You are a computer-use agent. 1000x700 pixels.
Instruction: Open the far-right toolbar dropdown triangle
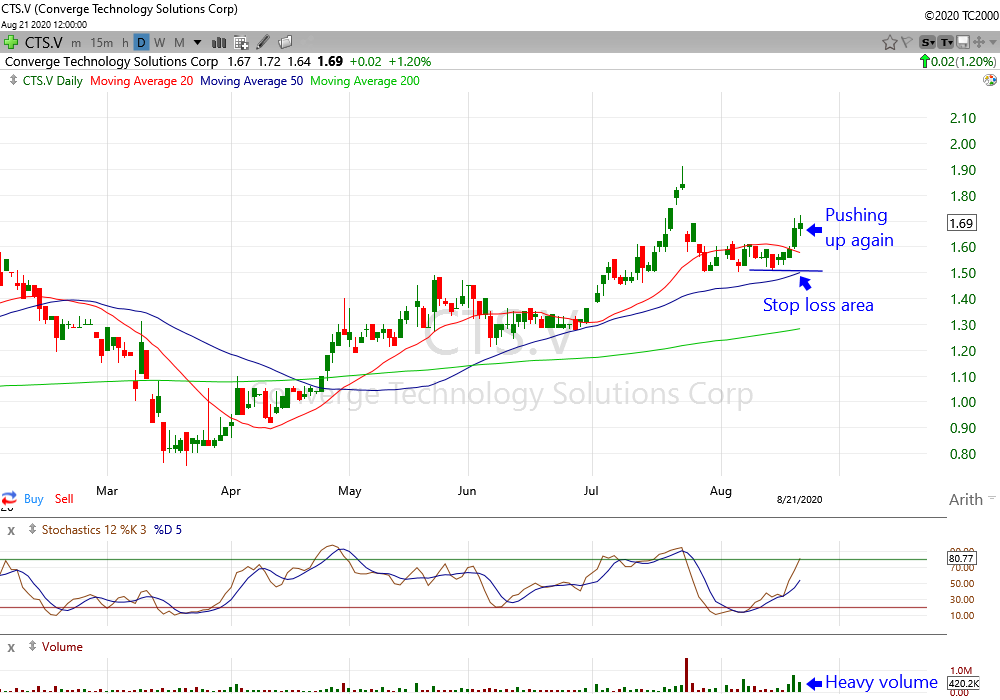[992, 43]
